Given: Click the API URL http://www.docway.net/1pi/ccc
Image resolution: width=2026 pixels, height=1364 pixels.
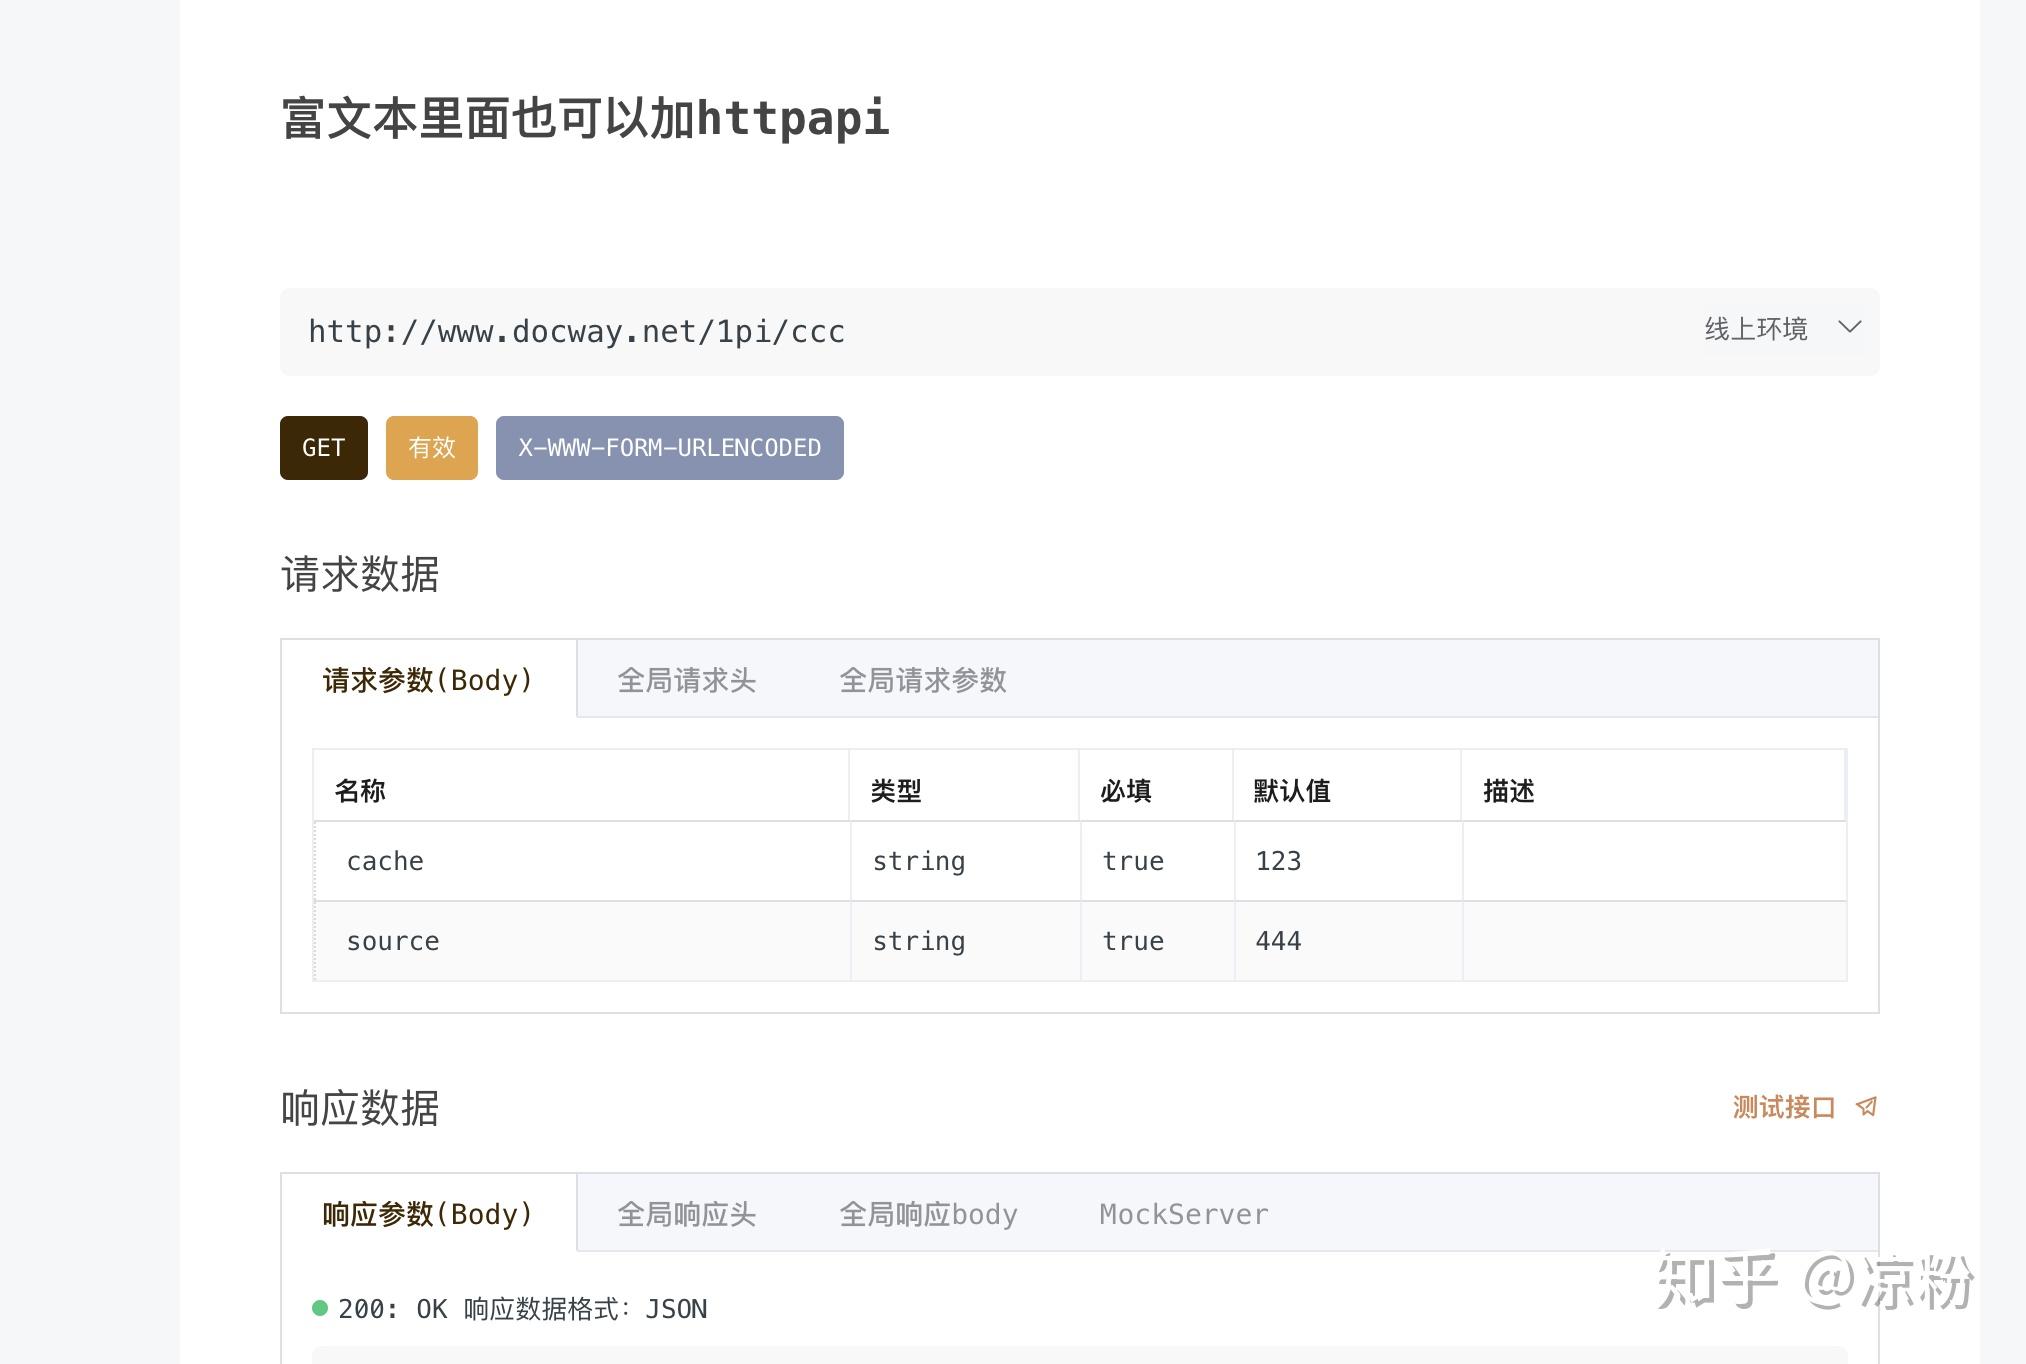Looking at the screenshot, I should [577, 332].
